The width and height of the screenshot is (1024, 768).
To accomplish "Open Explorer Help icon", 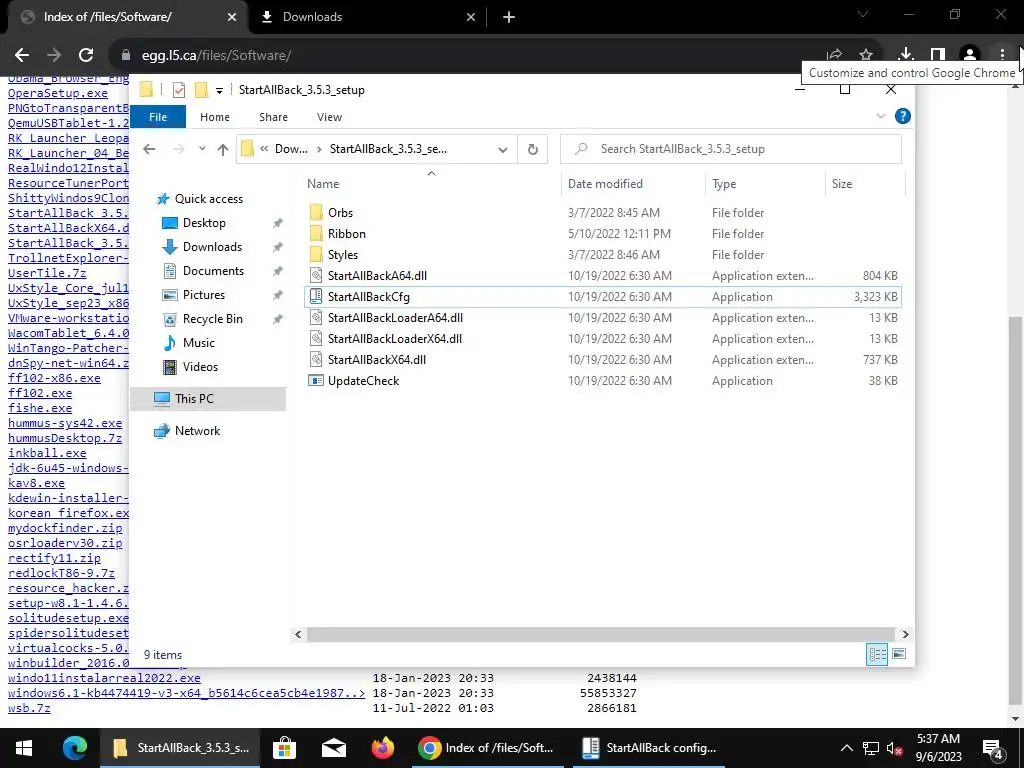I will click(x=903, y=116).
